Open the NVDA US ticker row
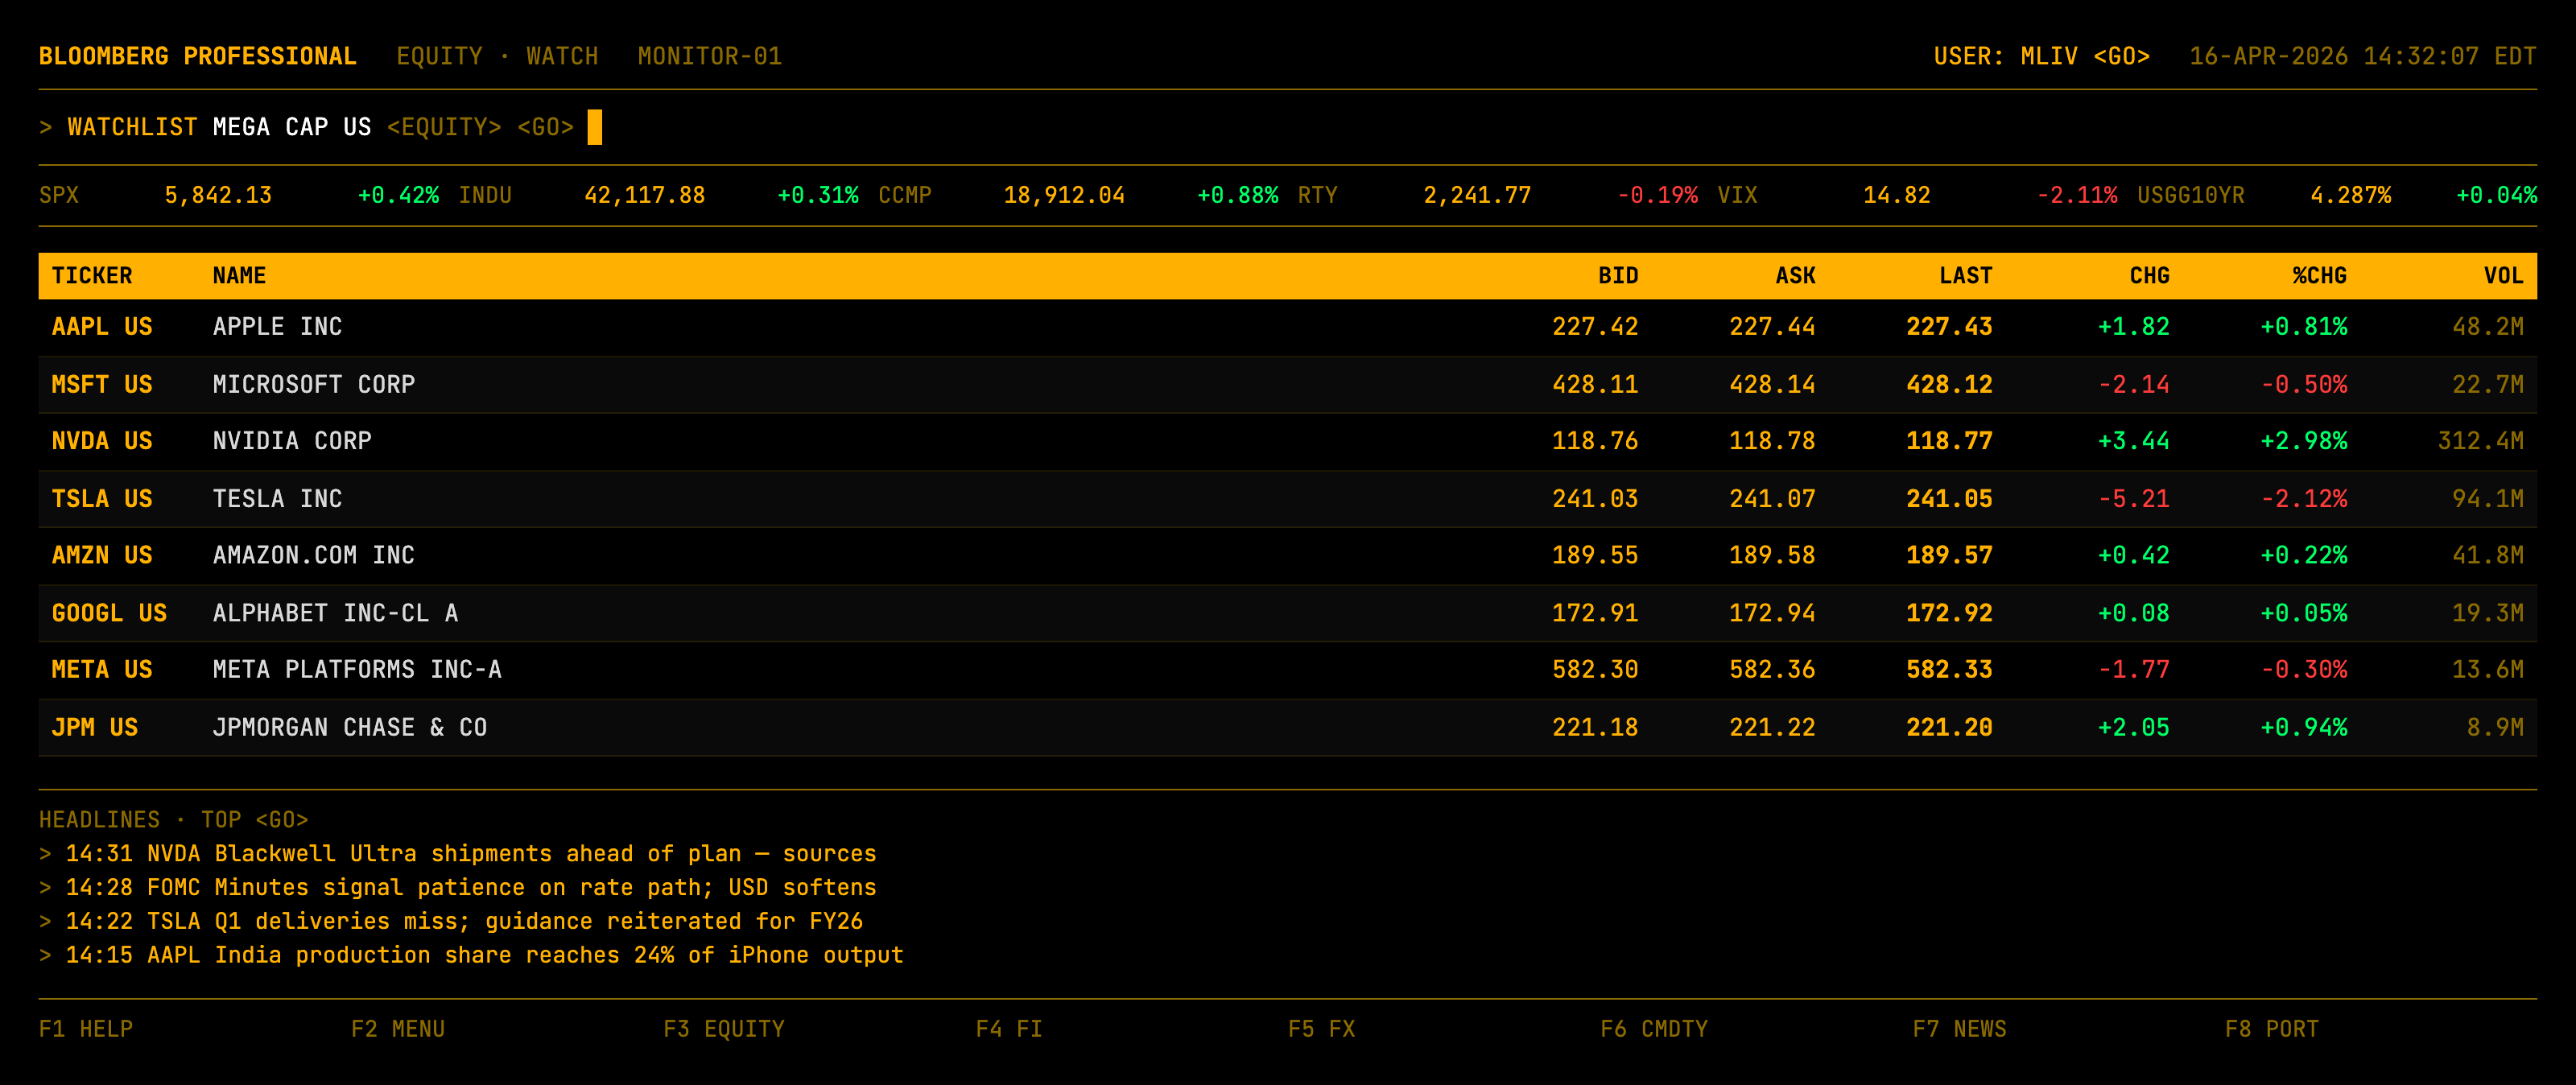The image size is (2576, 1085). point(102,441)
